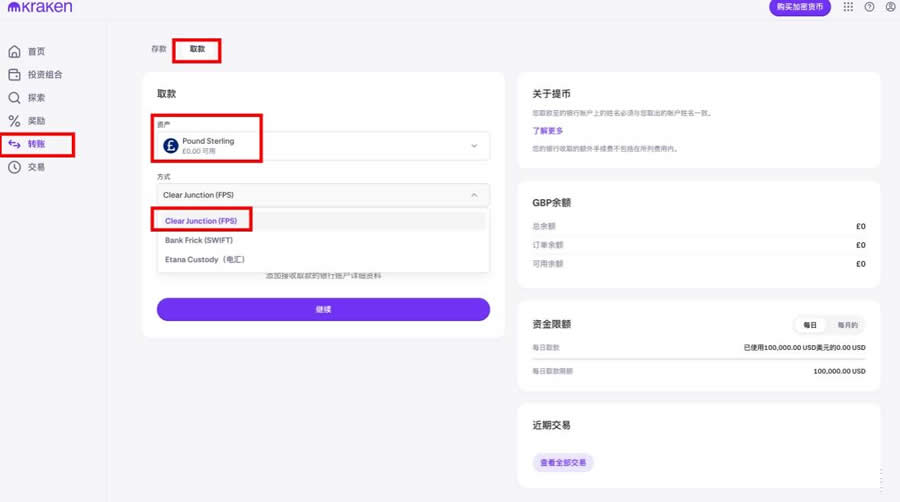Choose Bank Frick (SWIFT) option

[x=199, y=240]
